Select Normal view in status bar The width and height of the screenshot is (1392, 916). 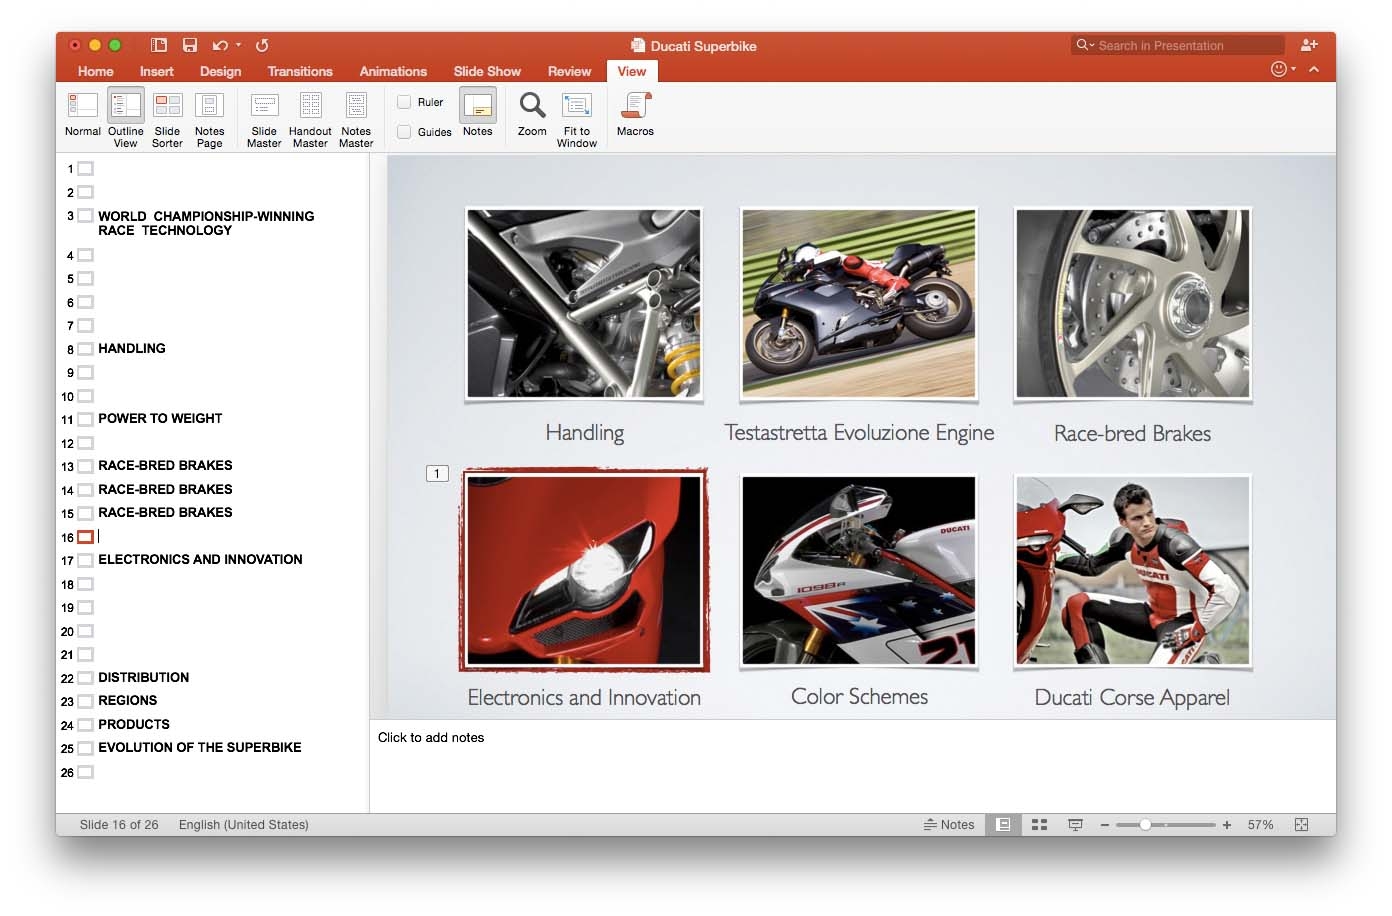point(1003,825)
